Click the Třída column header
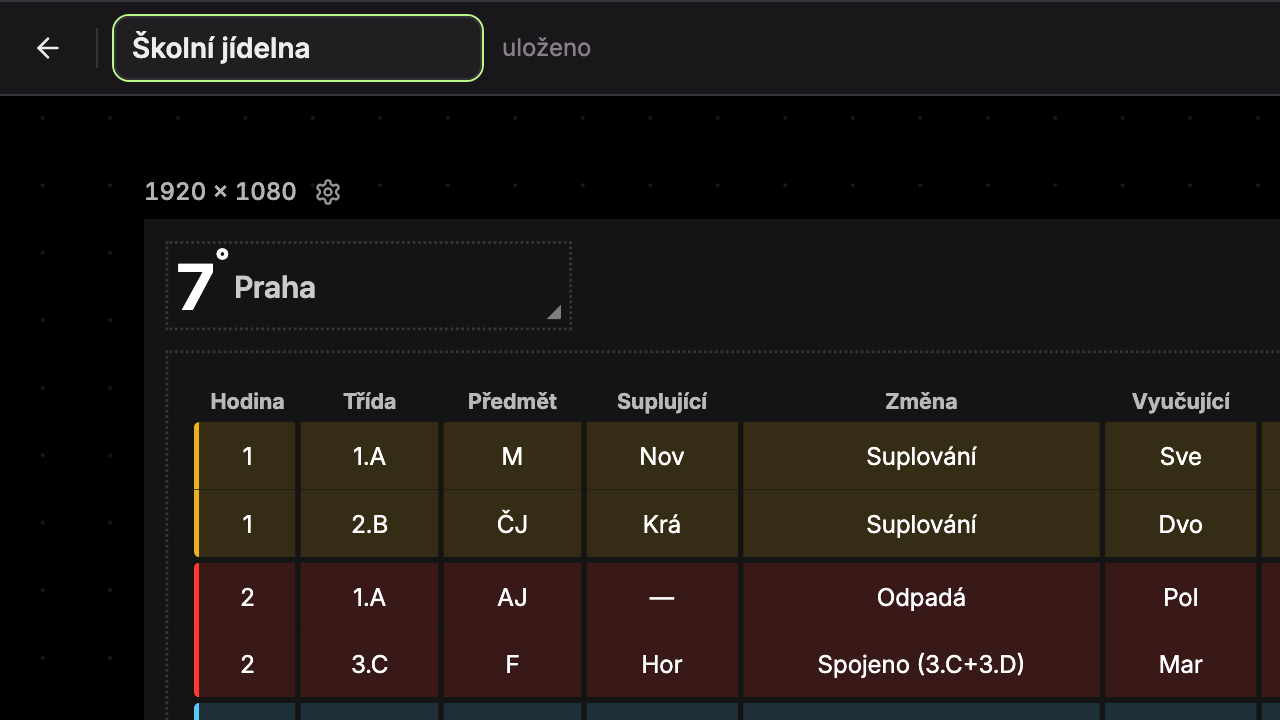The width and height of the screenshot is (1280, 720). tap(370, 401)
